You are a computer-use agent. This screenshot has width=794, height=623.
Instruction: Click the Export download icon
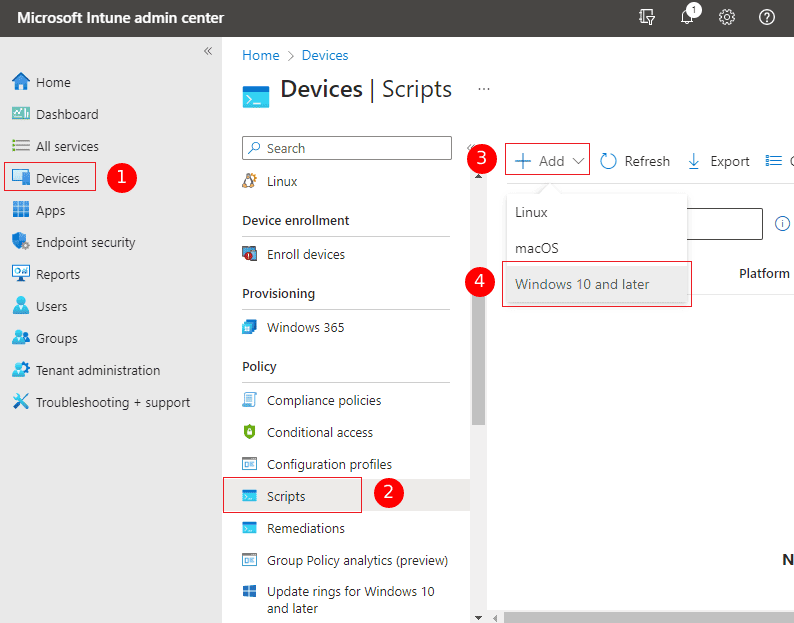click(694, 161)
